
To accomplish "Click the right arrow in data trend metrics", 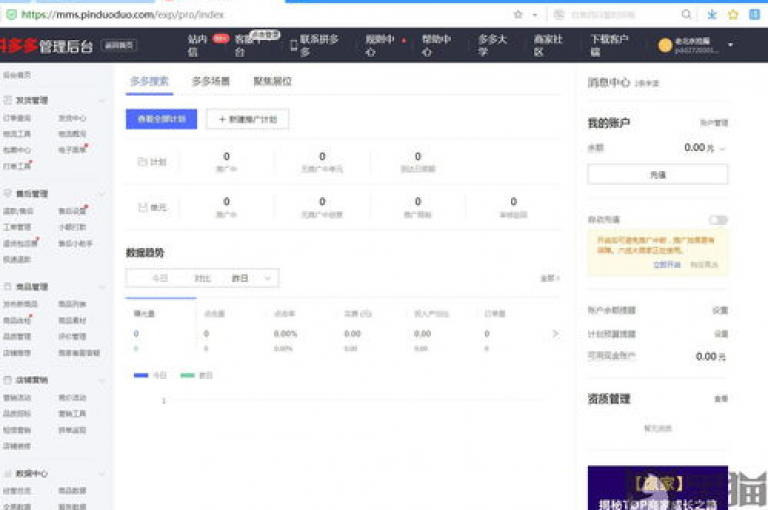I will [x=555, y=334].
